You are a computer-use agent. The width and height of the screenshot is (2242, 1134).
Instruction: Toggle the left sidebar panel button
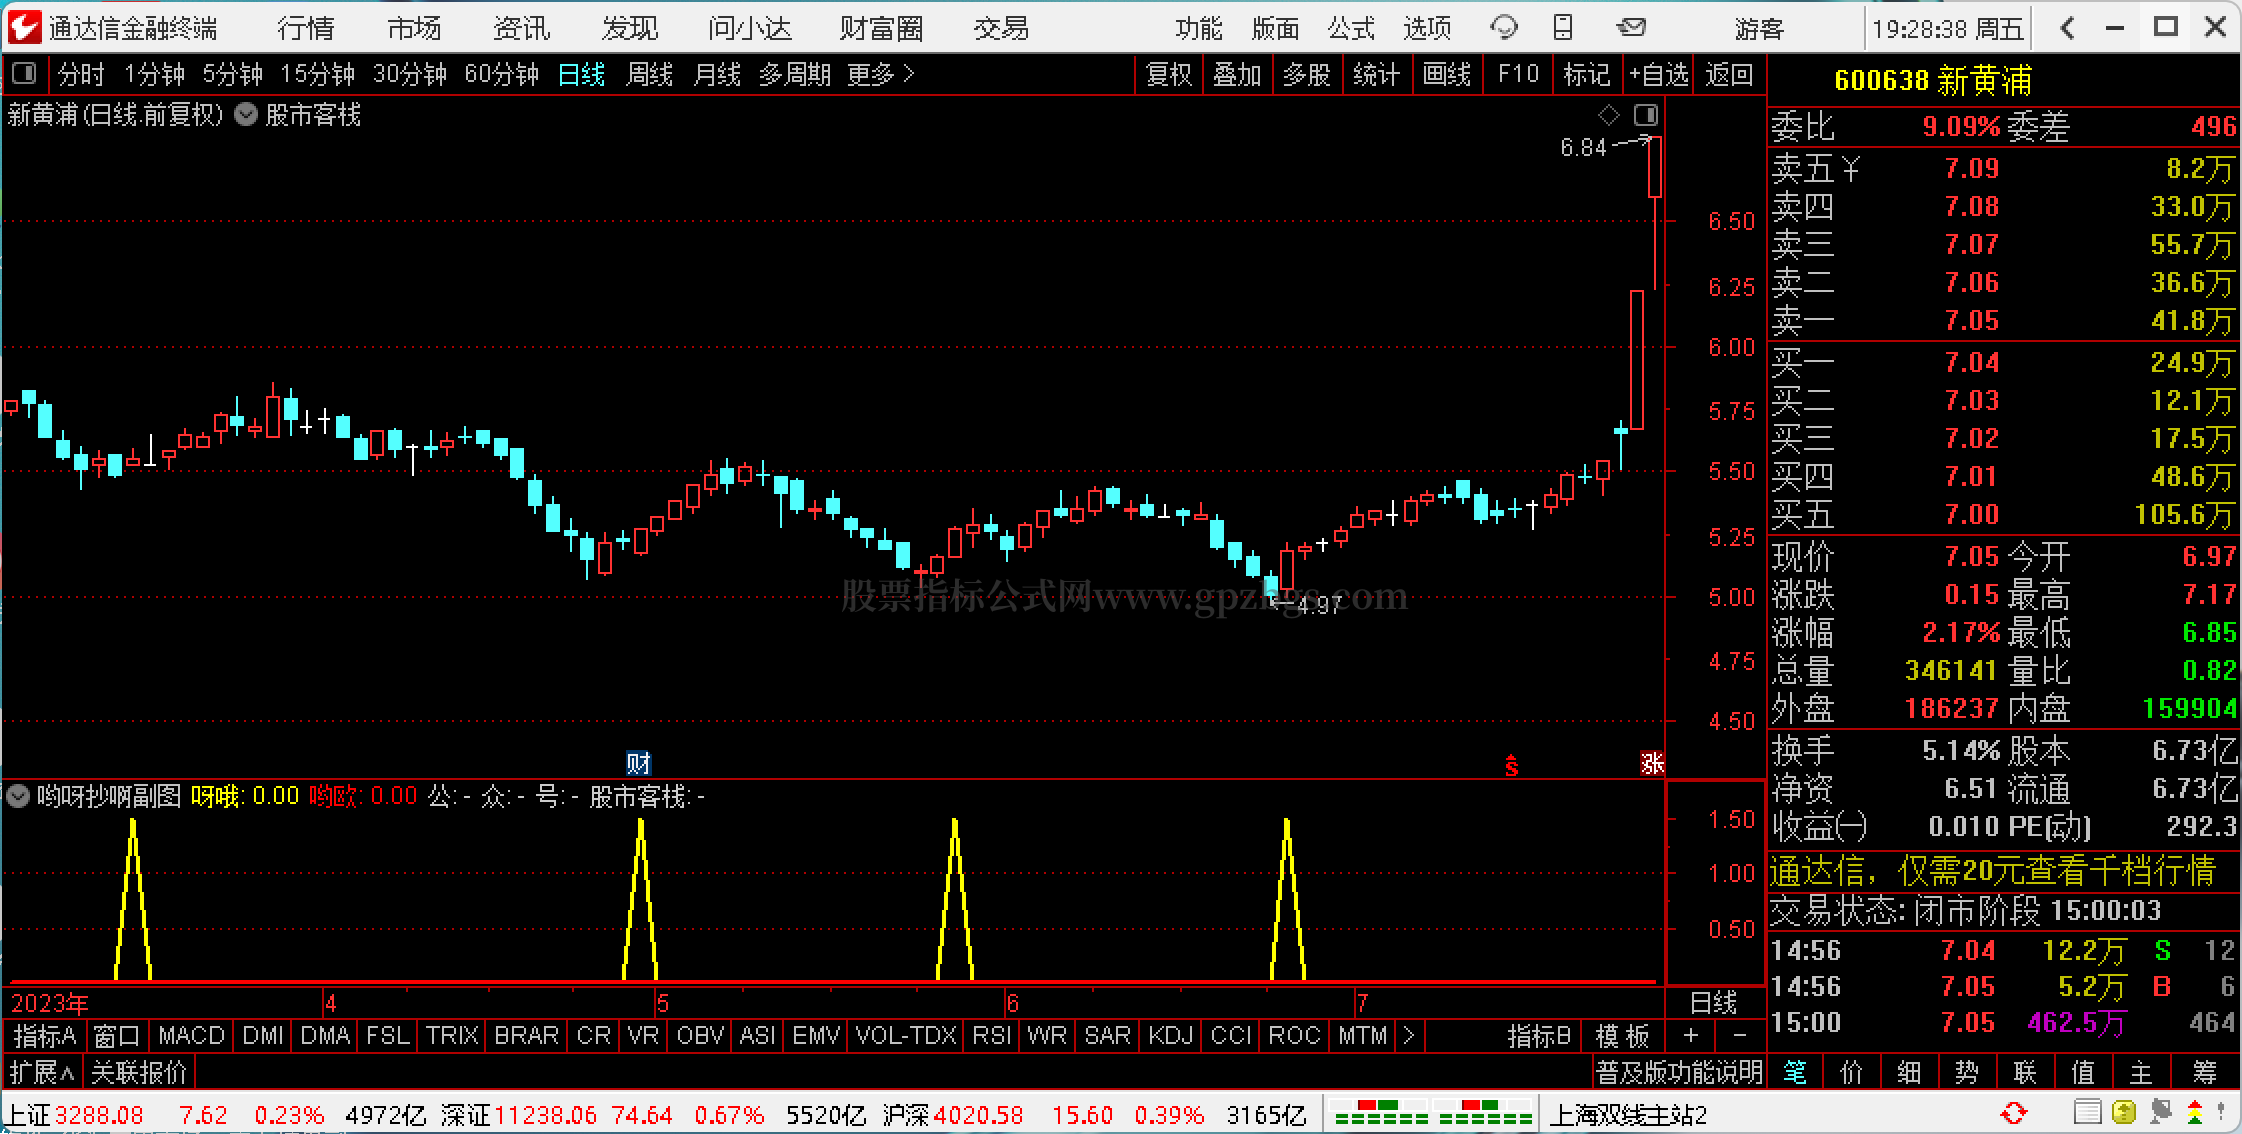click(x=24, y=74)
